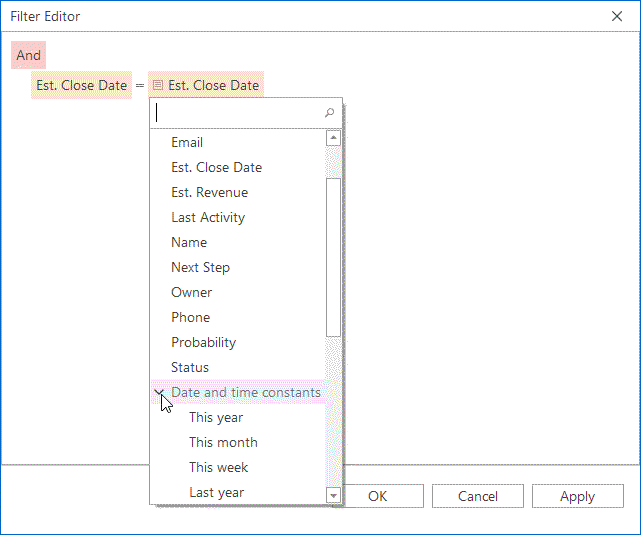Focus the search box in popup
The height and width of the screenshot is (535, 641).
[239, 113]
